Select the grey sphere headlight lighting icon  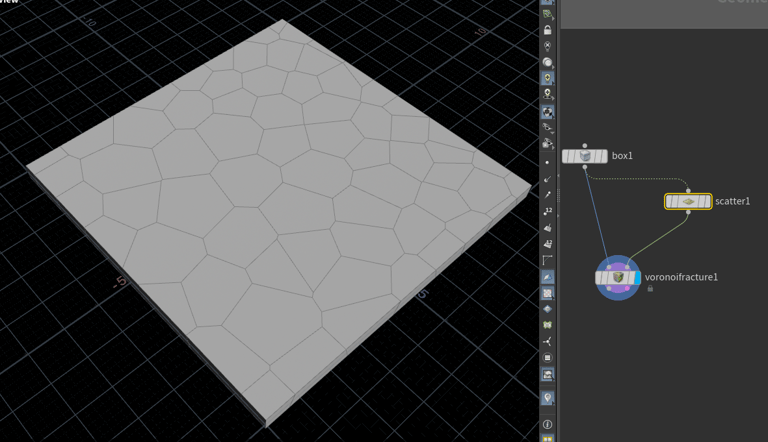(548, 62)
